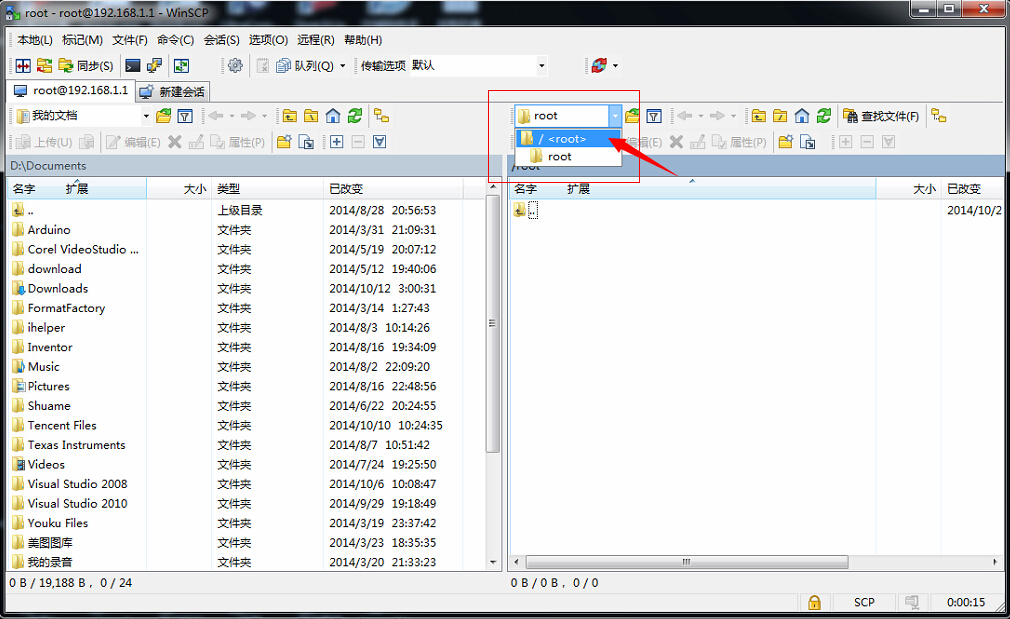Expand the globe session icon dropdown arrow
Image resolution: width=1010 pixels, height=619 pixels.
click(x=616, y=66)
